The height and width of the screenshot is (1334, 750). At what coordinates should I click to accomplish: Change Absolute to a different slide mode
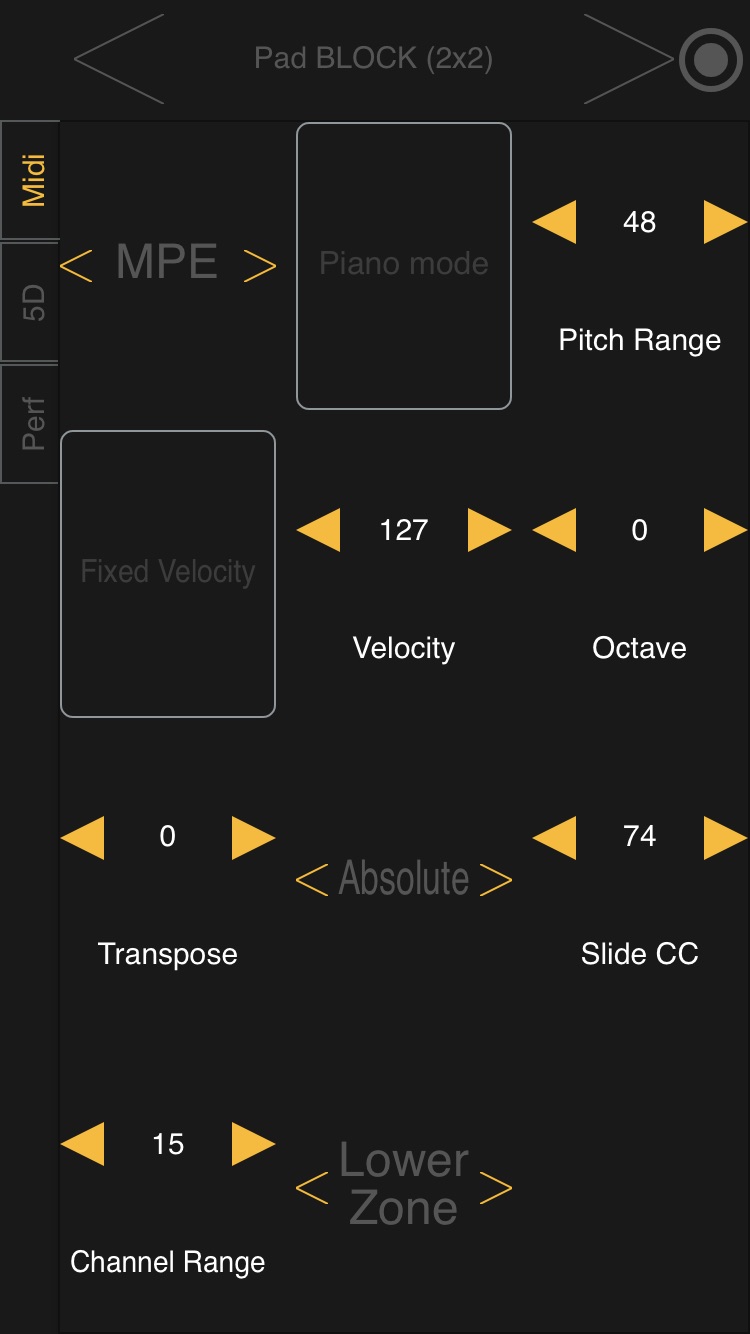click(496, 878)
